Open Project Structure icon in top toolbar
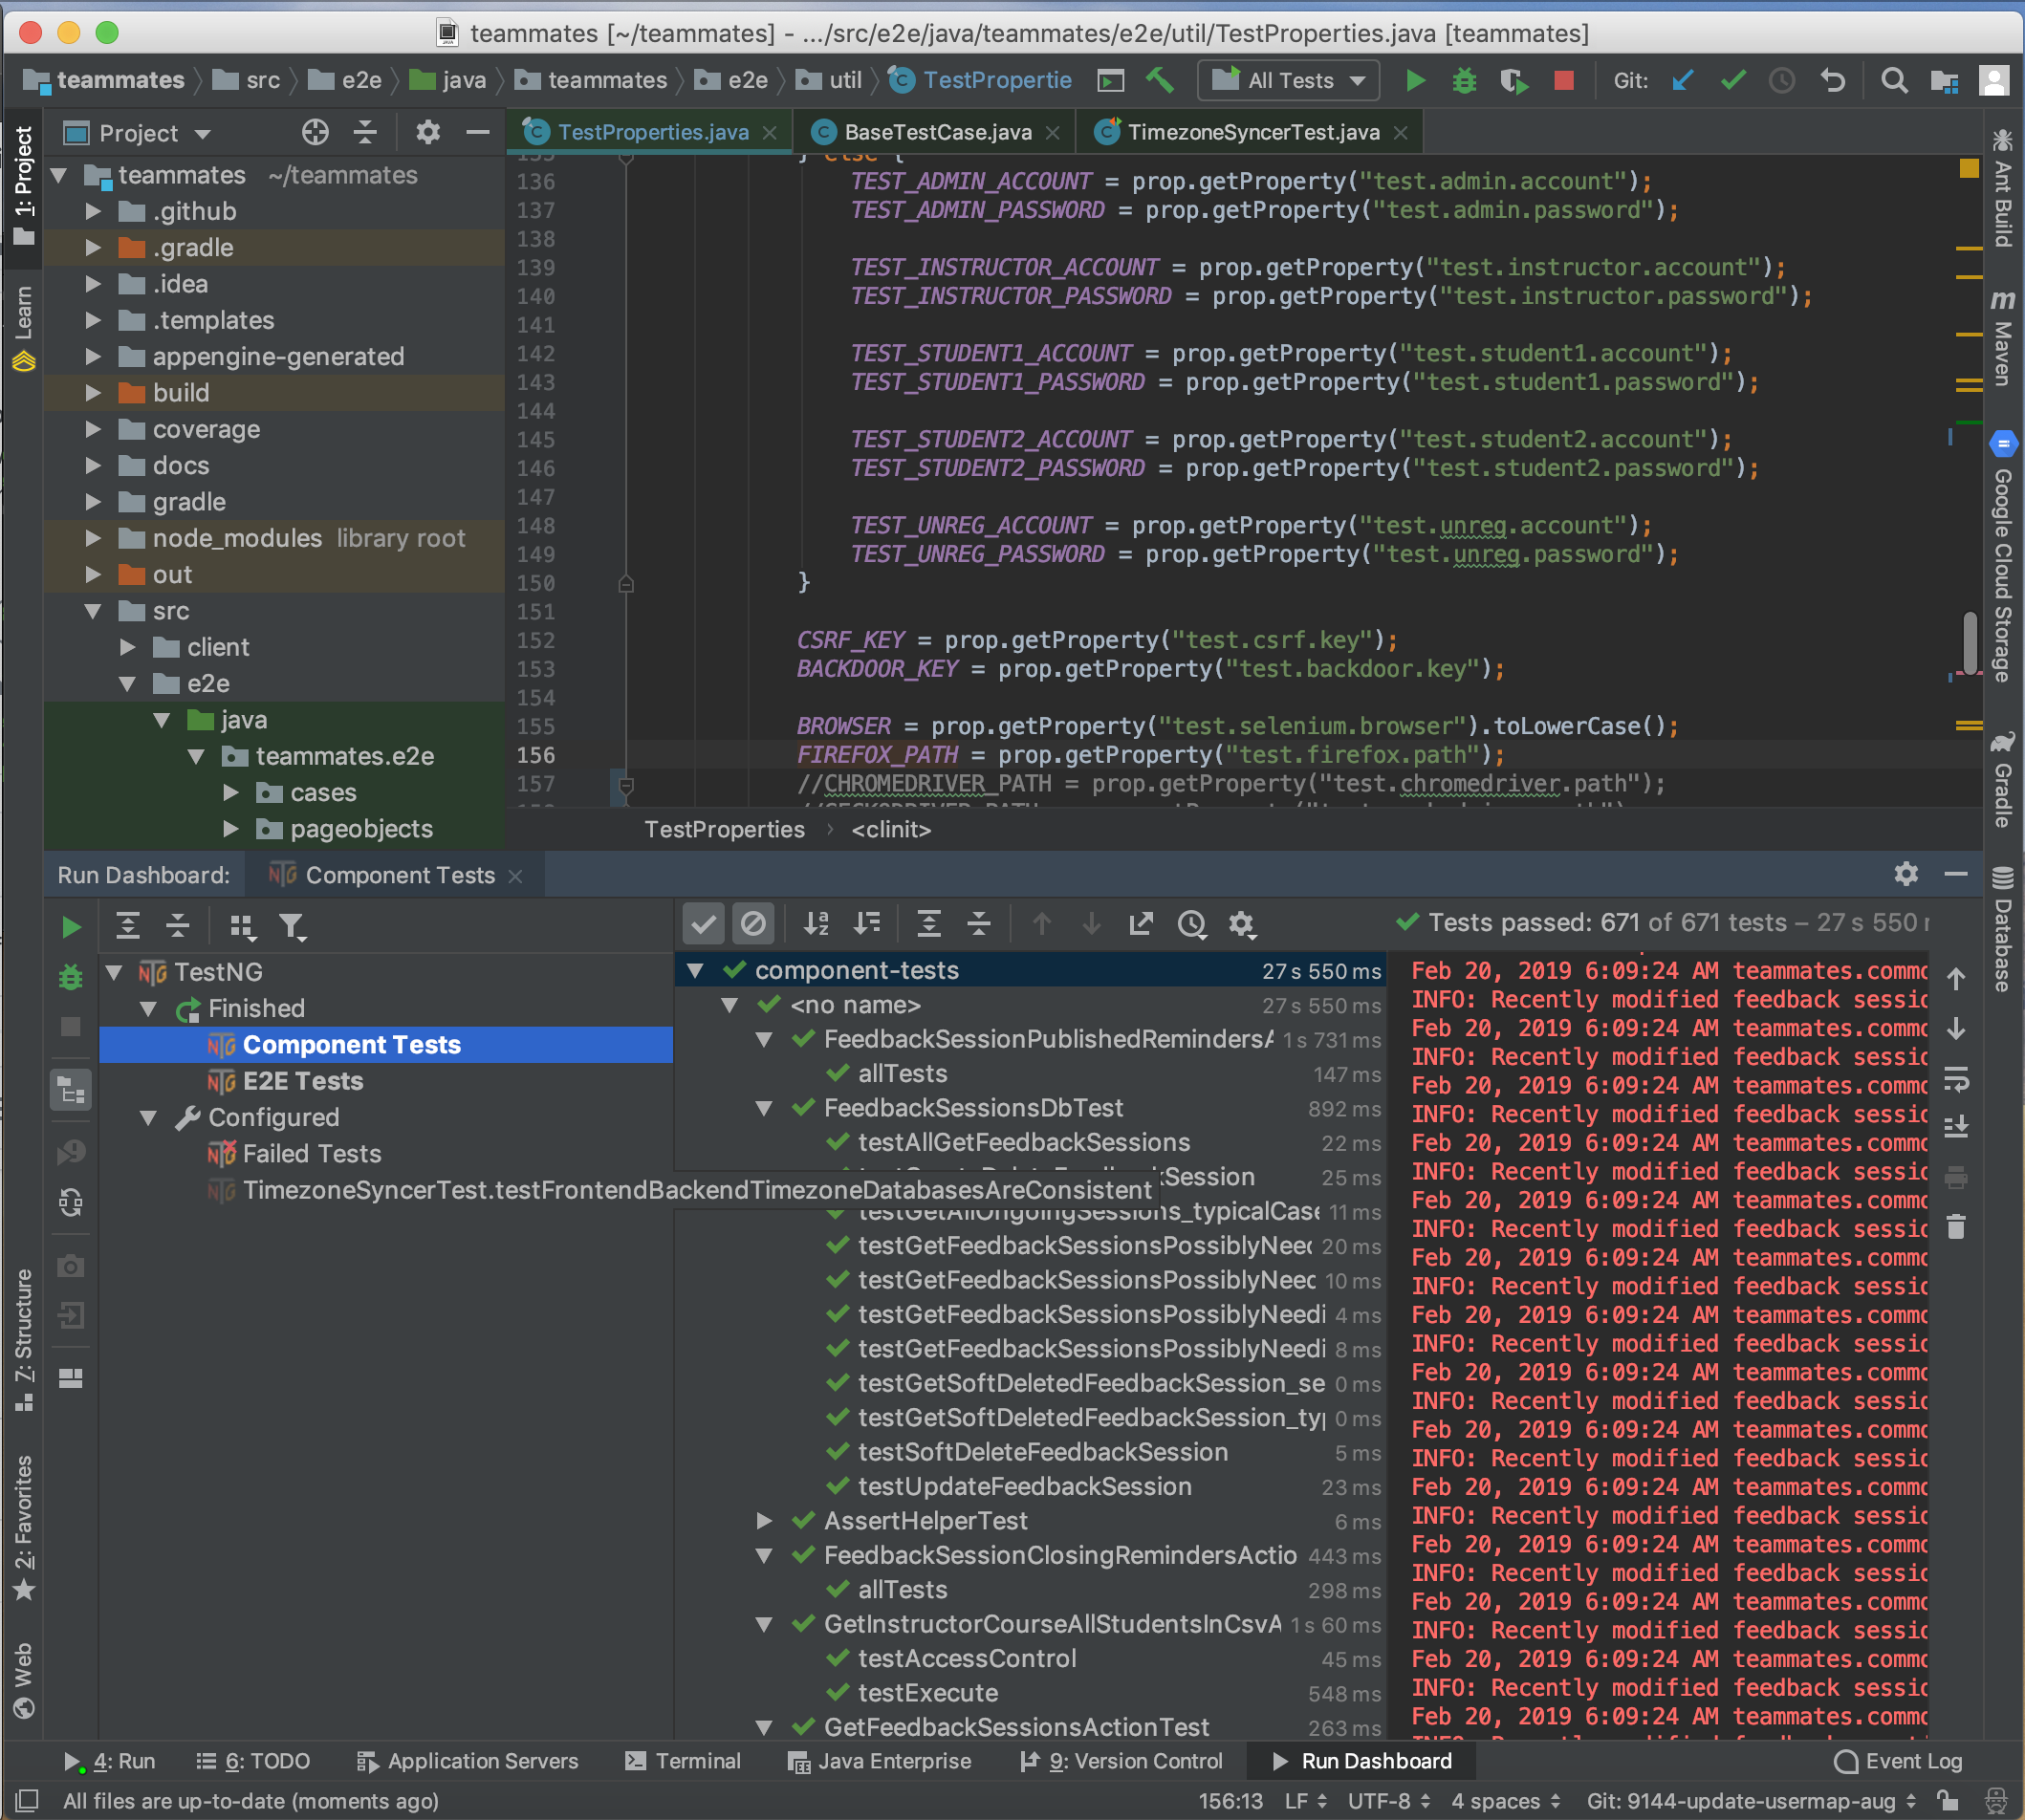 [x=1944, y=80]
